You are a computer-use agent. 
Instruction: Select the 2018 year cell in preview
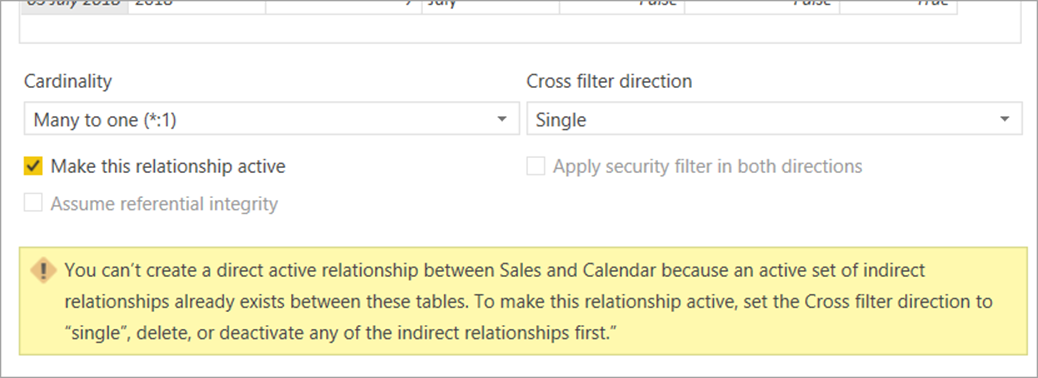(x=196, y=6)
